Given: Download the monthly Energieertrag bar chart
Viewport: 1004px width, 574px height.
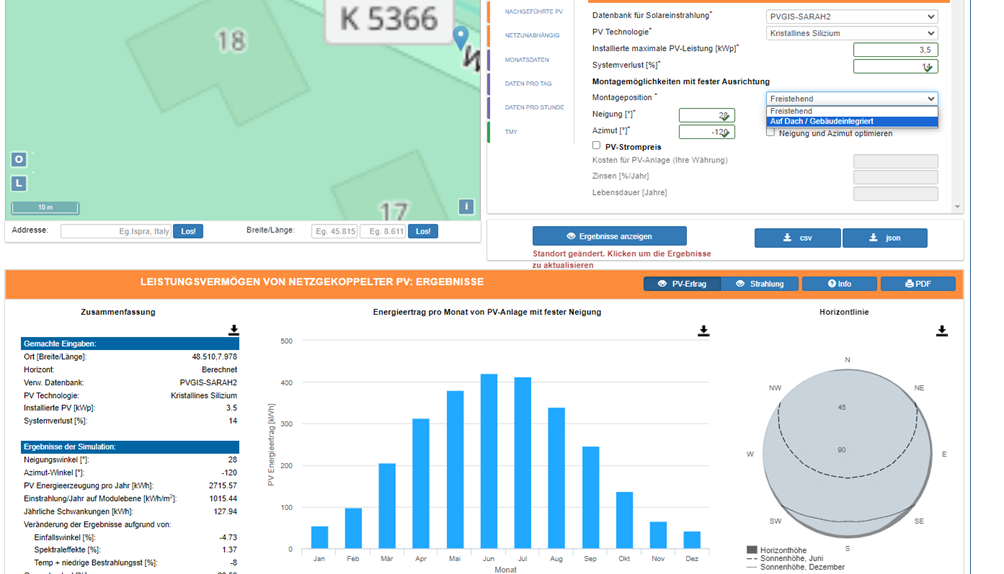Looking at the screenshot, I should tap(704, 331).
